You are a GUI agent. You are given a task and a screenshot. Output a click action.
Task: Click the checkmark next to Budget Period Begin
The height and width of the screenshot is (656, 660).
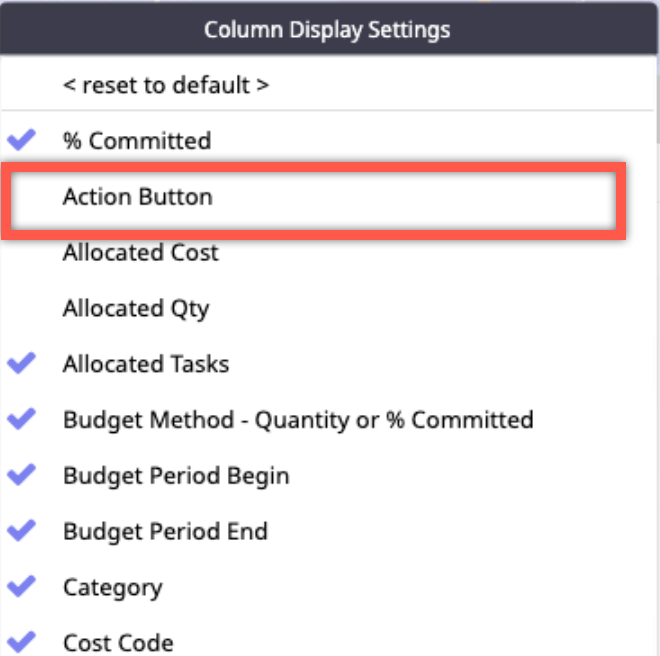(x=21, y=476)
